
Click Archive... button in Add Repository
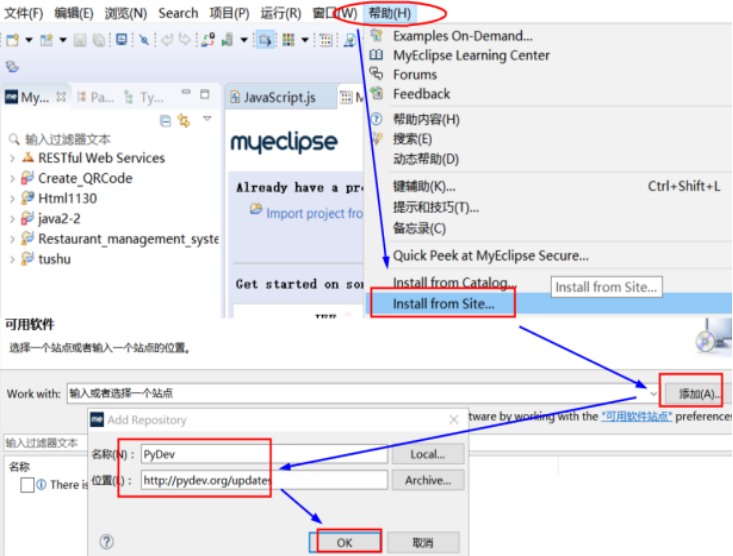coord(428,480)
